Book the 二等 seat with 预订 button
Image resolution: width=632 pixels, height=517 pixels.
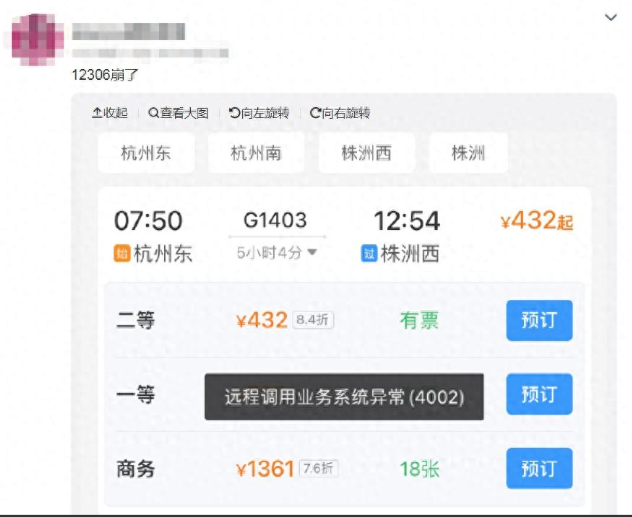click(x=539, y=320)
